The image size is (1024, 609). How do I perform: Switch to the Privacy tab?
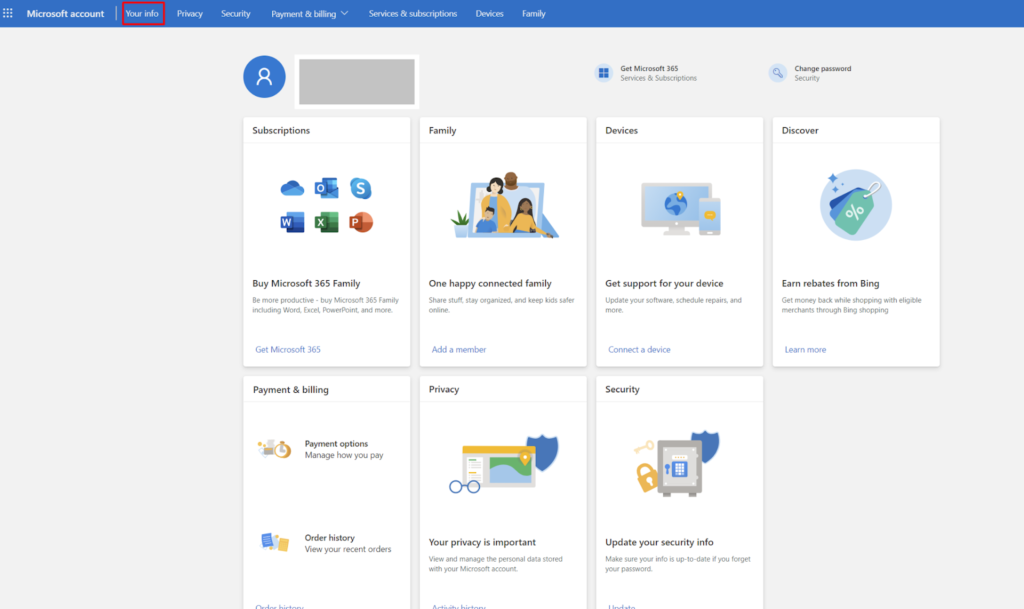(x=190, y=14)
